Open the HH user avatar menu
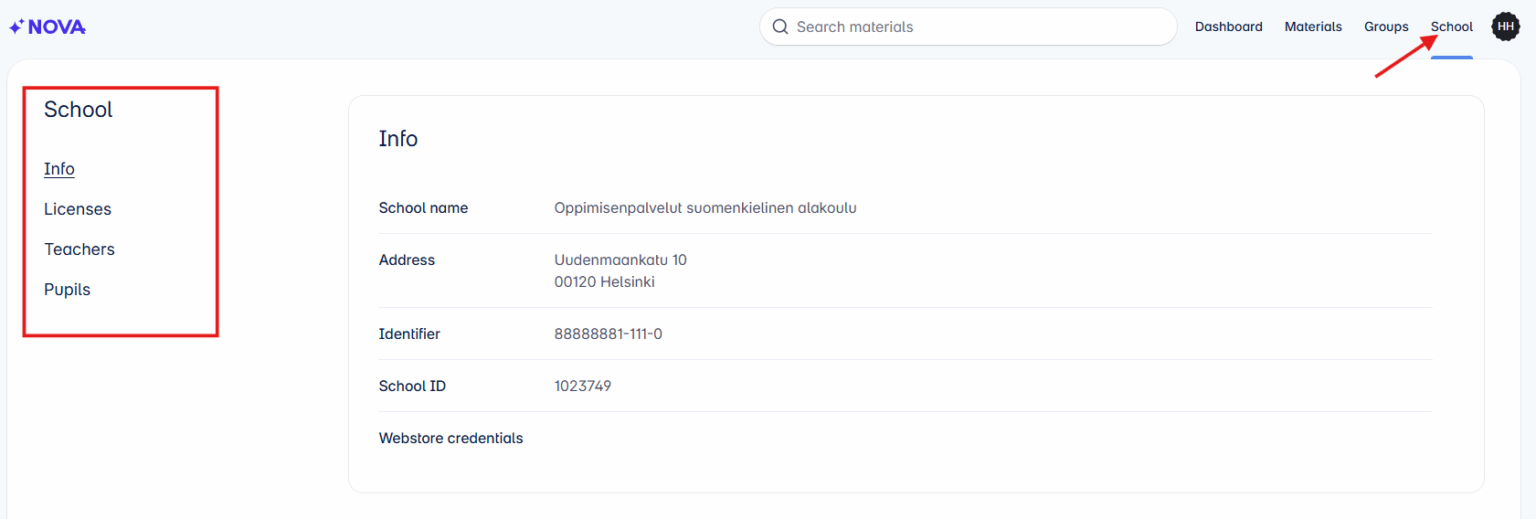The image size is (1536, 519). click(x=1505, y=27)
